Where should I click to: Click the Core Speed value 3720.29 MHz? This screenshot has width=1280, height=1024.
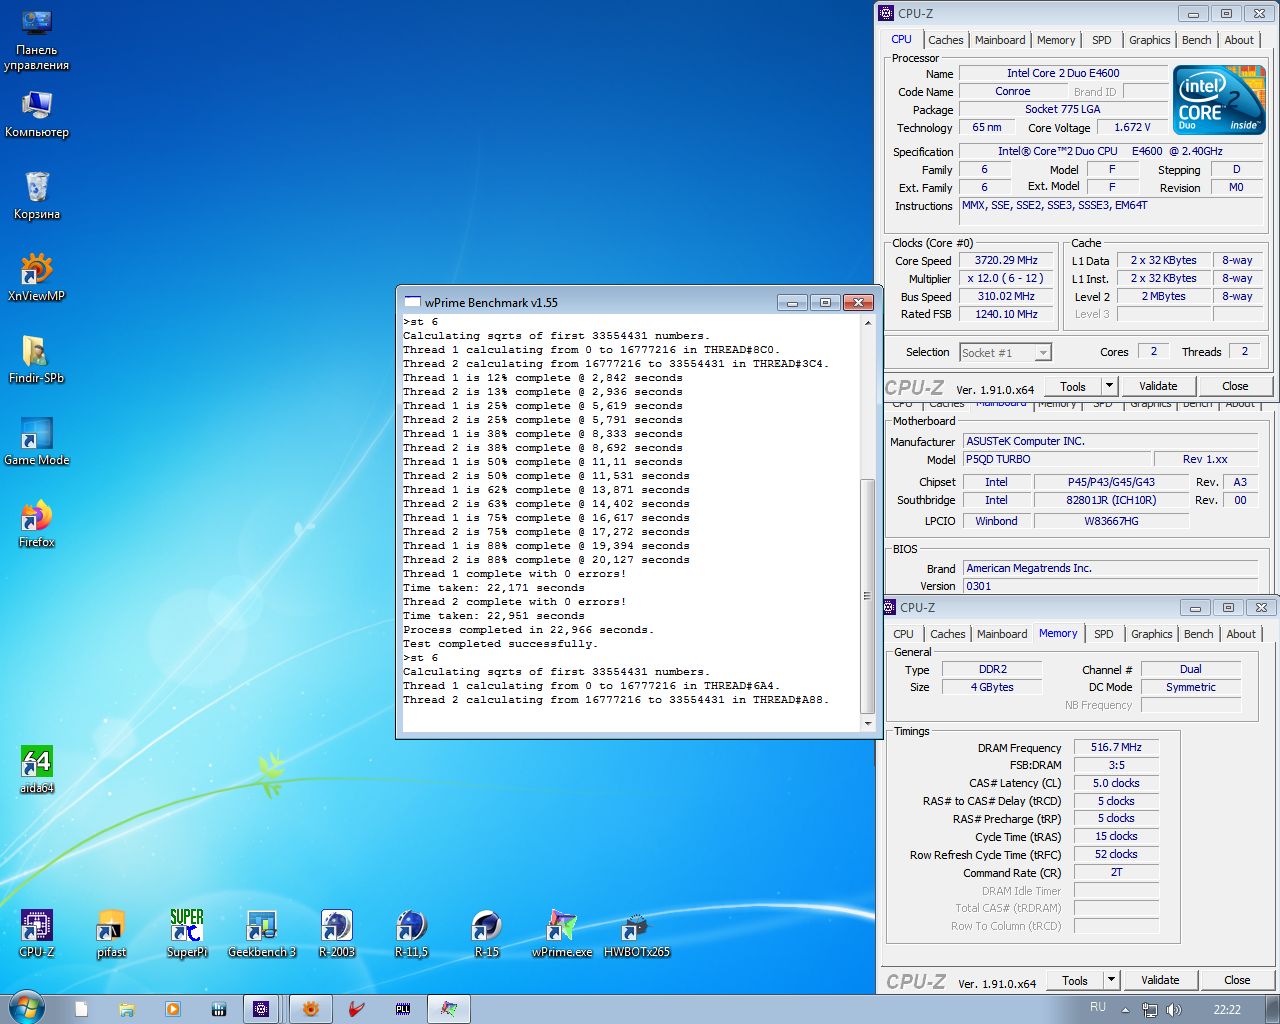pyautogui.click(x=1006, y=260)
